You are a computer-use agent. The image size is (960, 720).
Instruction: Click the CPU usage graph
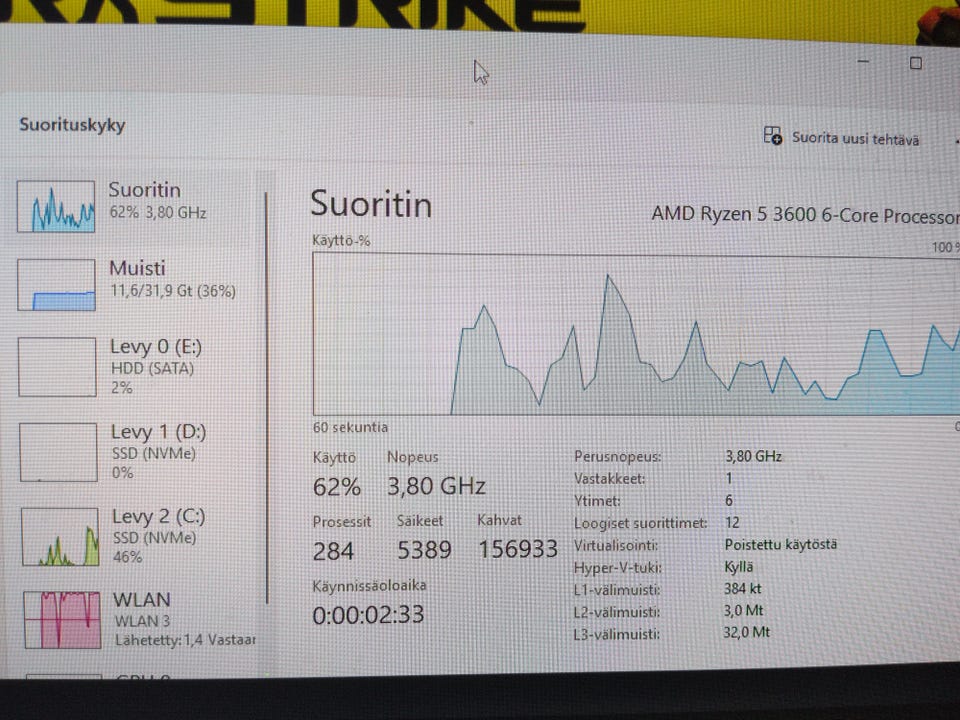point(636,335)
